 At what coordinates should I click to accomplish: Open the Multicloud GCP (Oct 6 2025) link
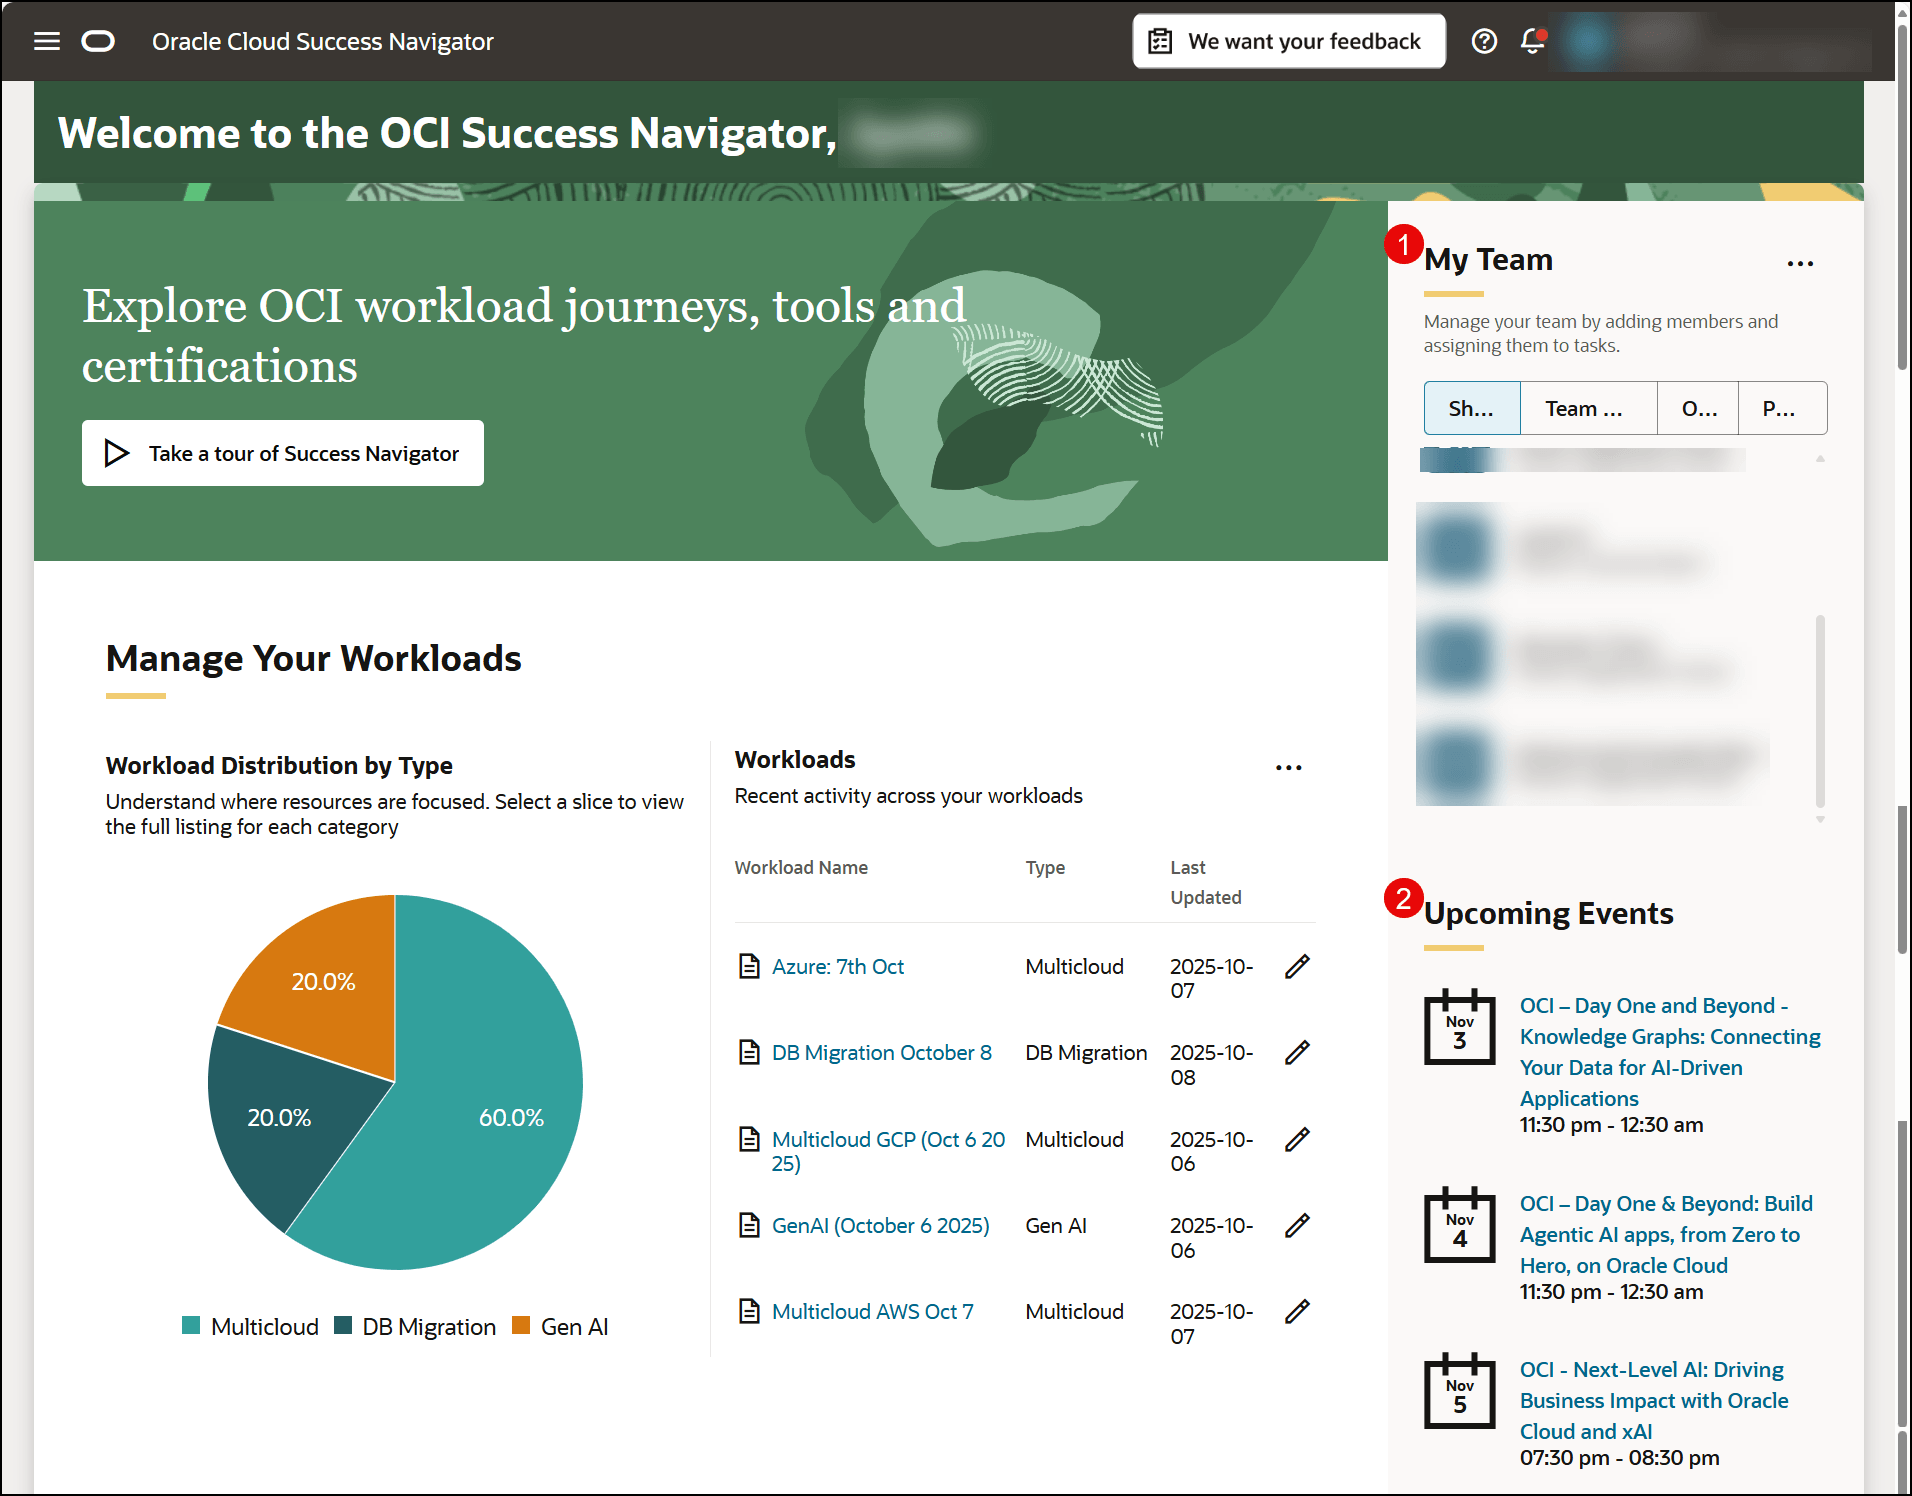point(888,1151)
